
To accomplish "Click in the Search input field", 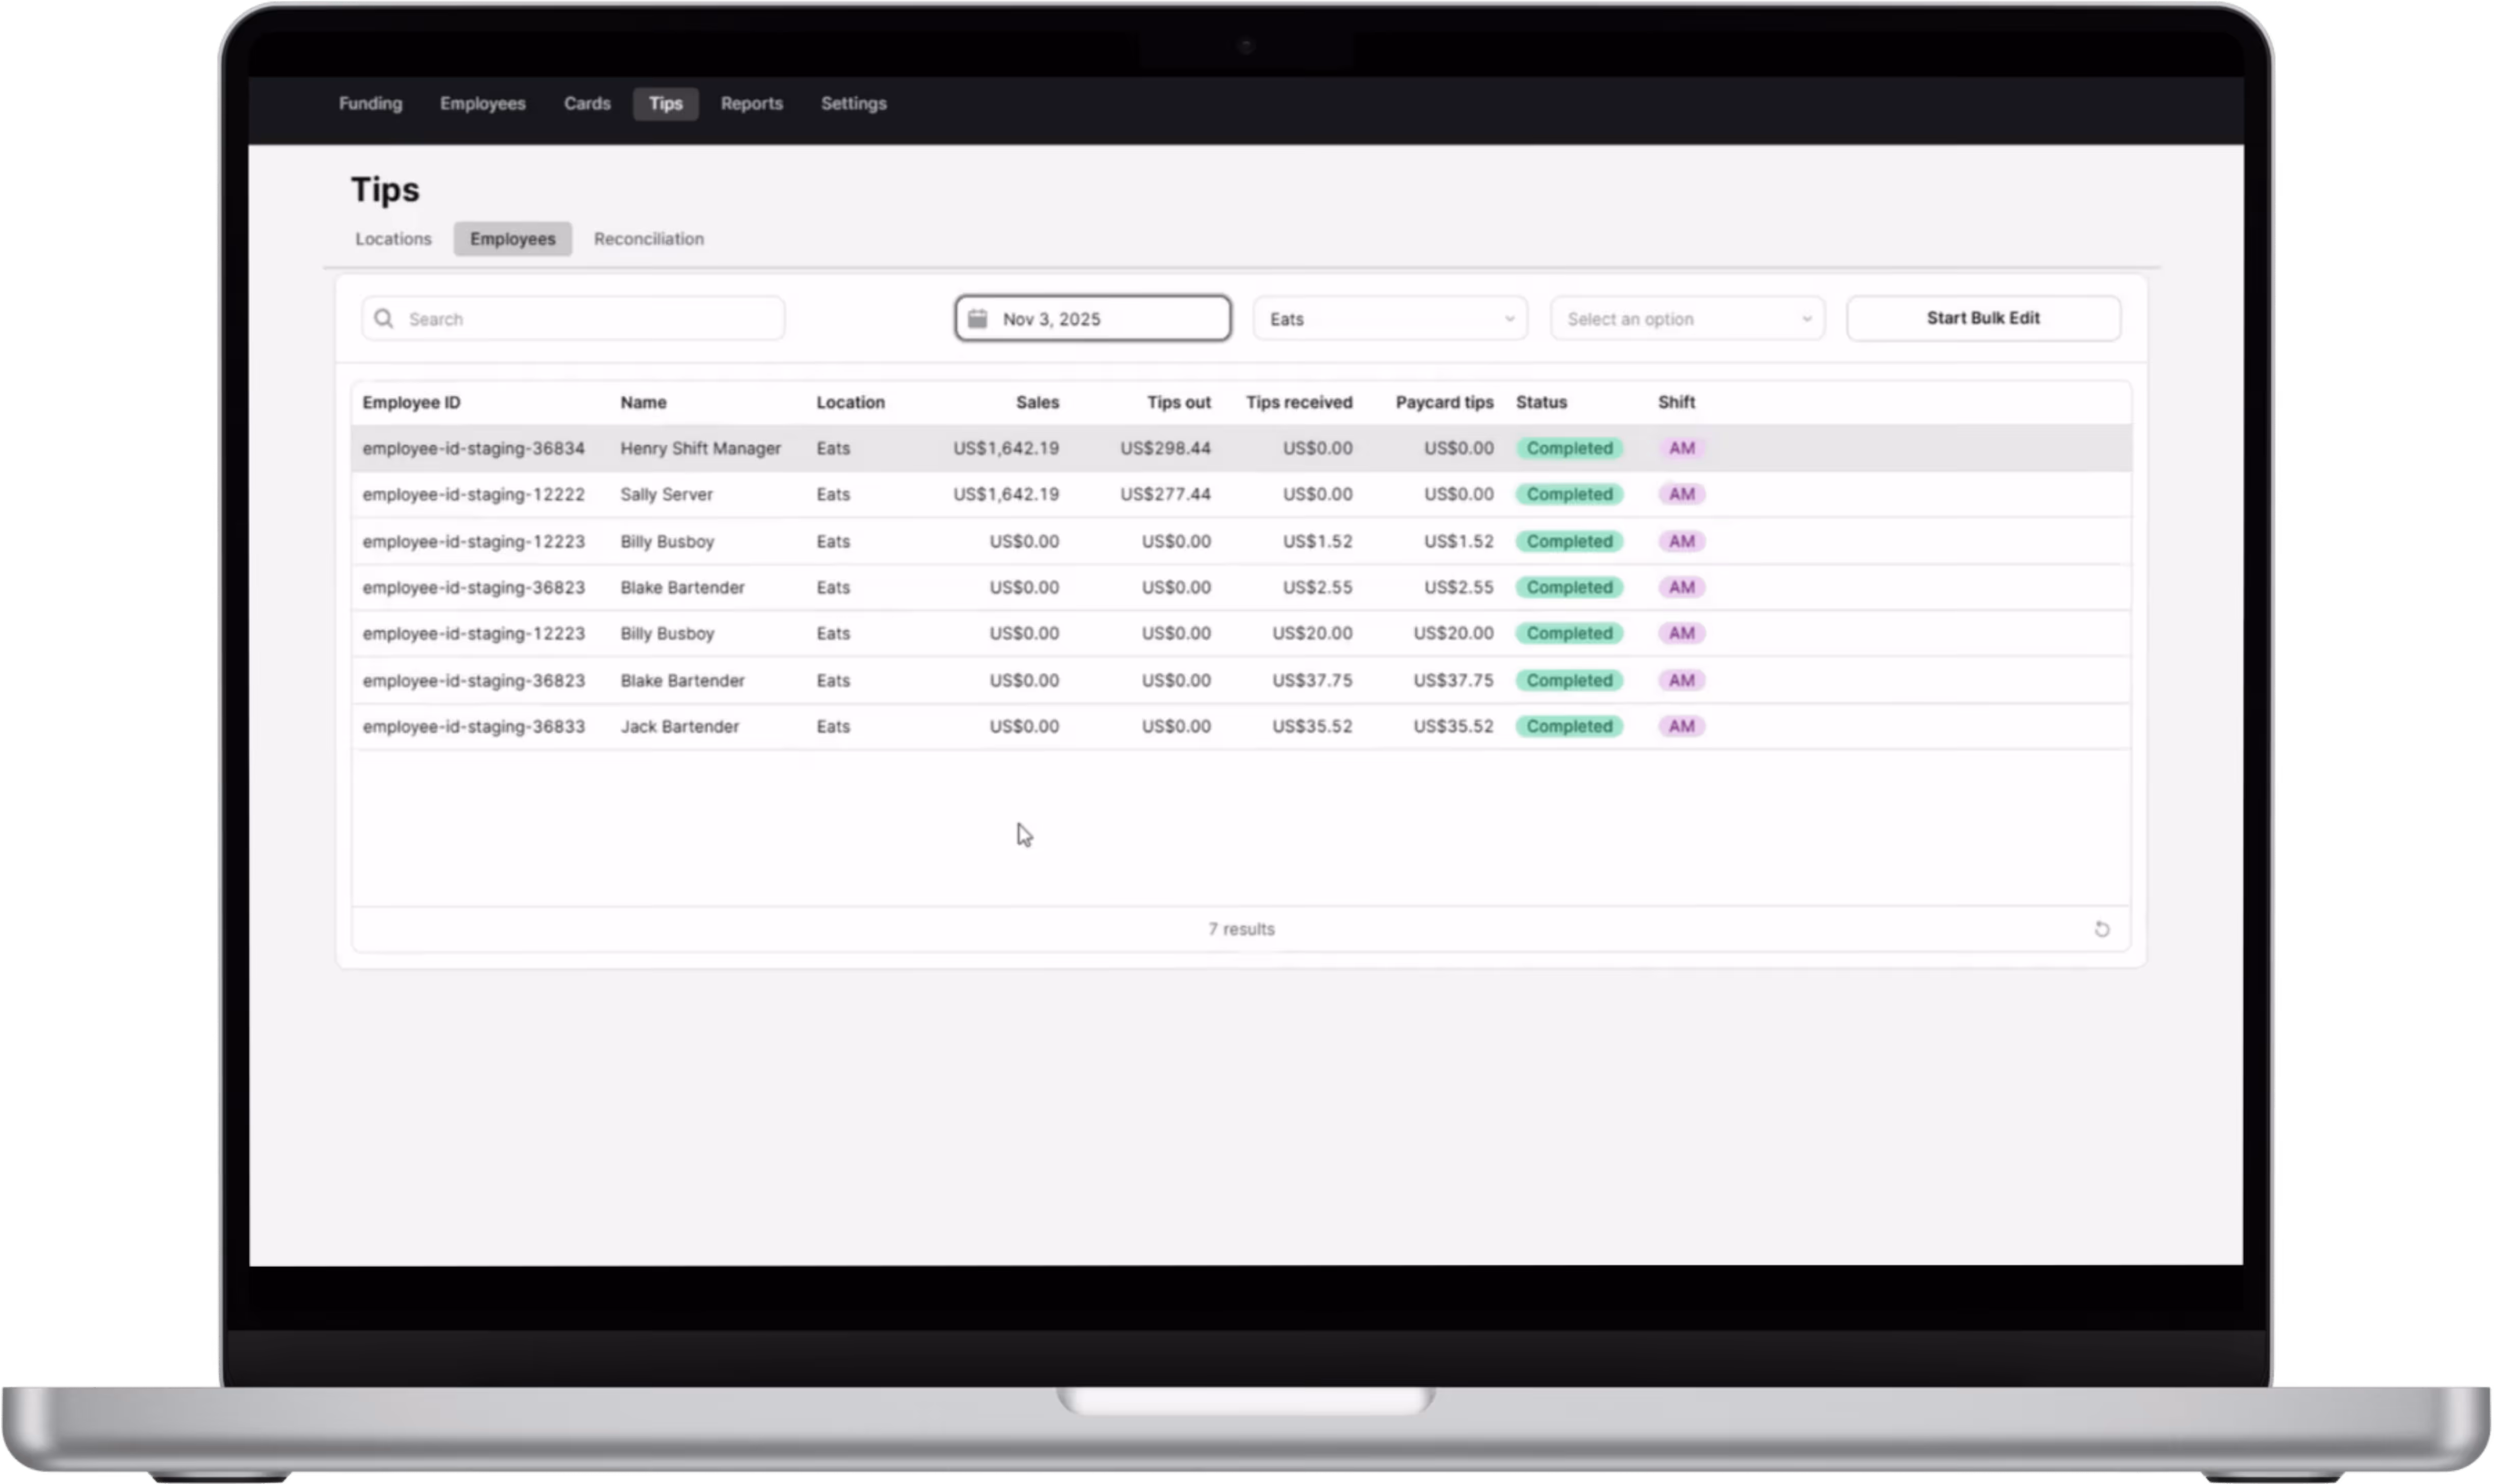I will pos(590,319).
